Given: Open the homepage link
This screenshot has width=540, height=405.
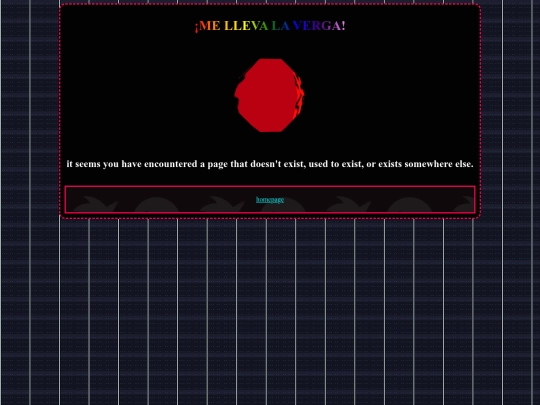Looking at the screenshot, I should point(270,200).
